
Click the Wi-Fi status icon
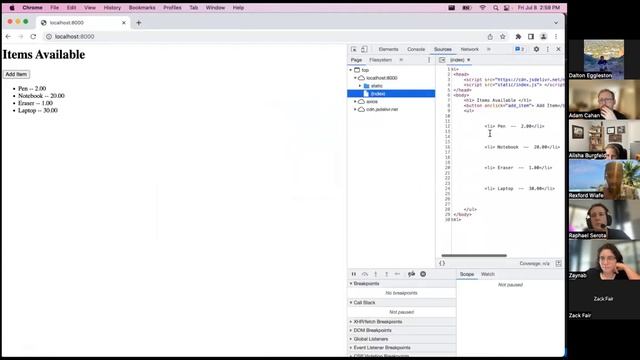point(482,8)
